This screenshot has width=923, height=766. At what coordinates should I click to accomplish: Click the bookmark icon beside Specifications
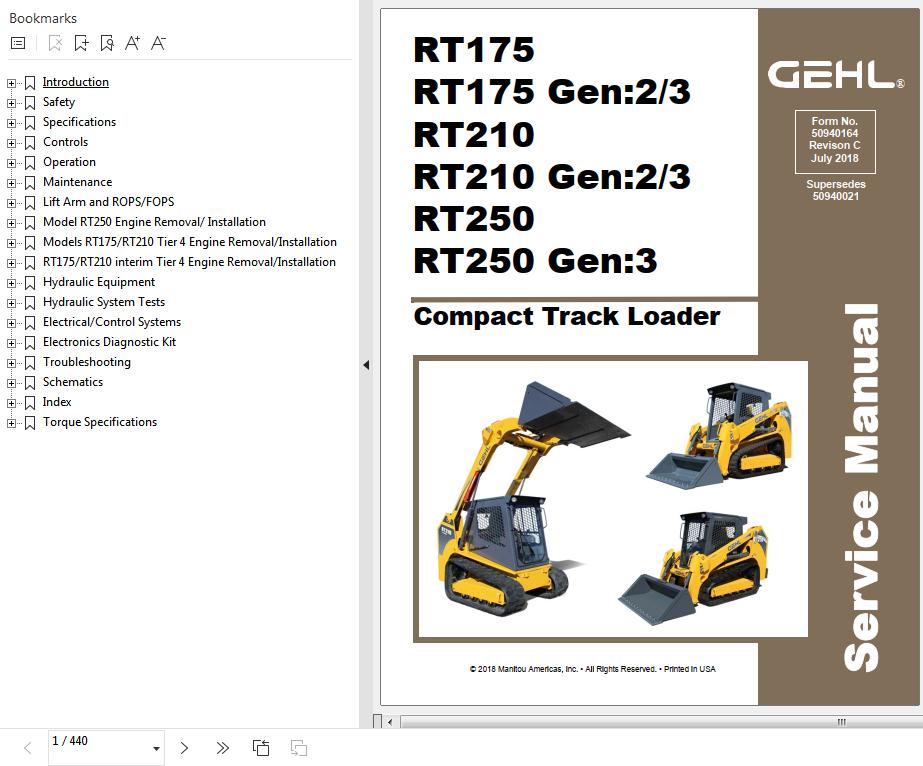pyautogui.click(x=30, y=123)
